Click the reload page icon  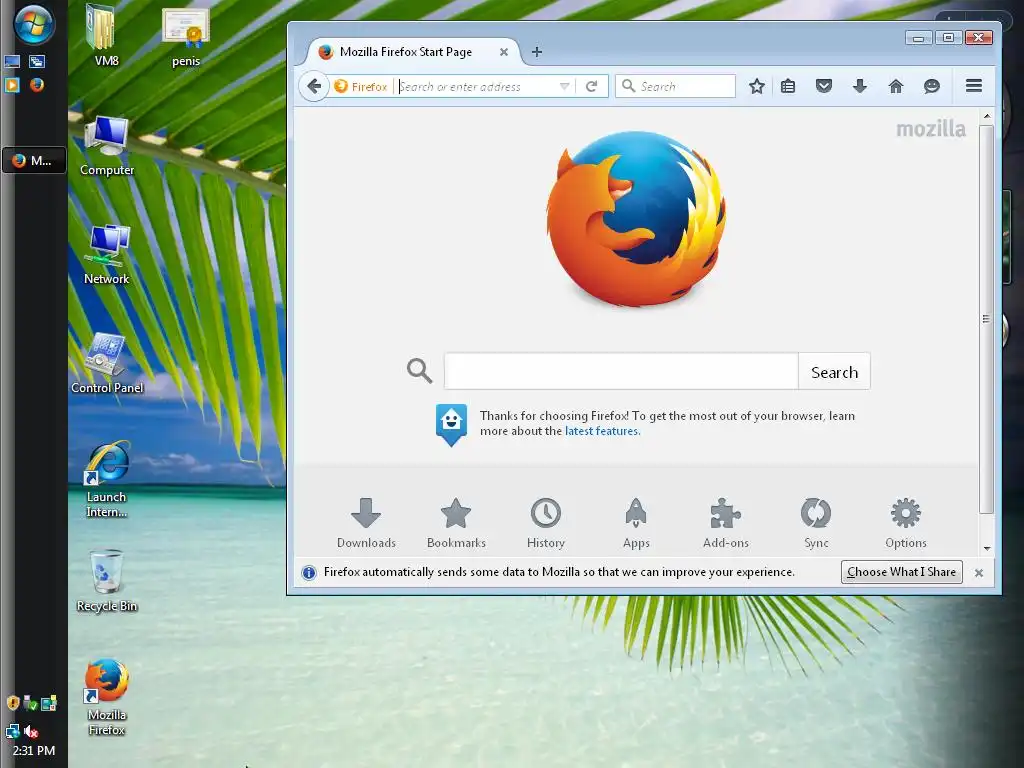[592, 86]
